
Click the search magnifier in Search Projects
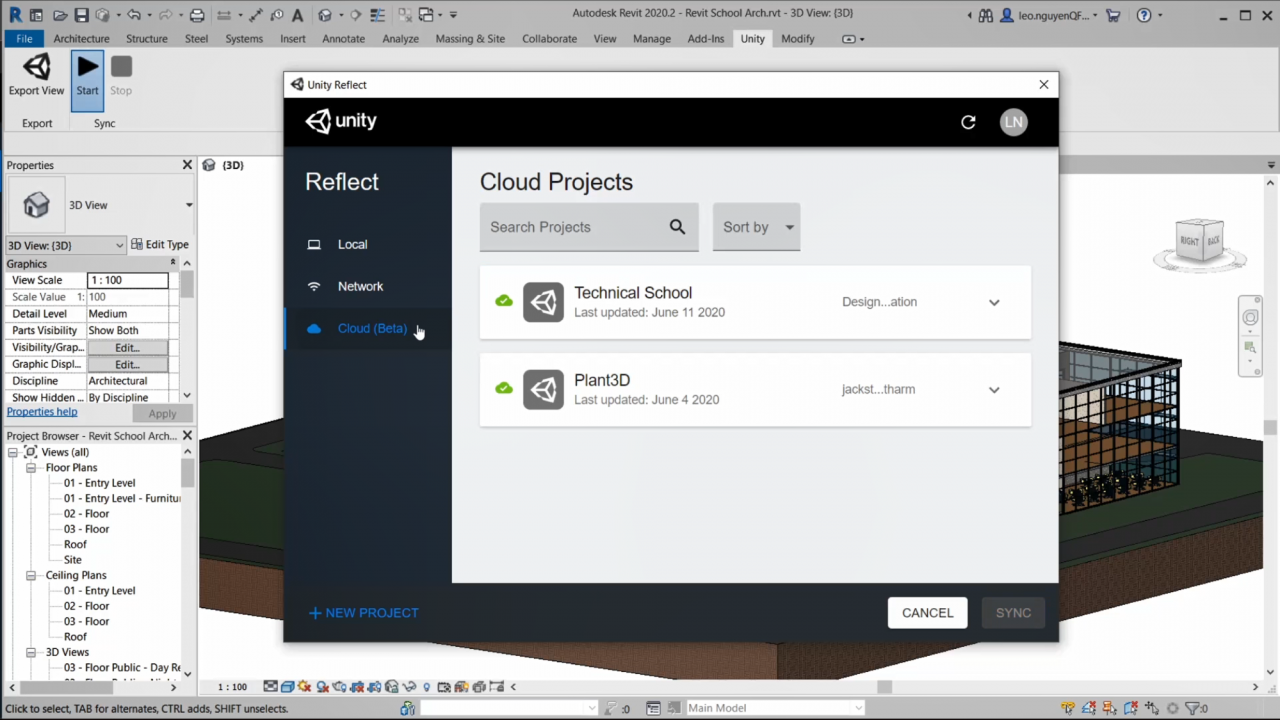pos(677,227)
